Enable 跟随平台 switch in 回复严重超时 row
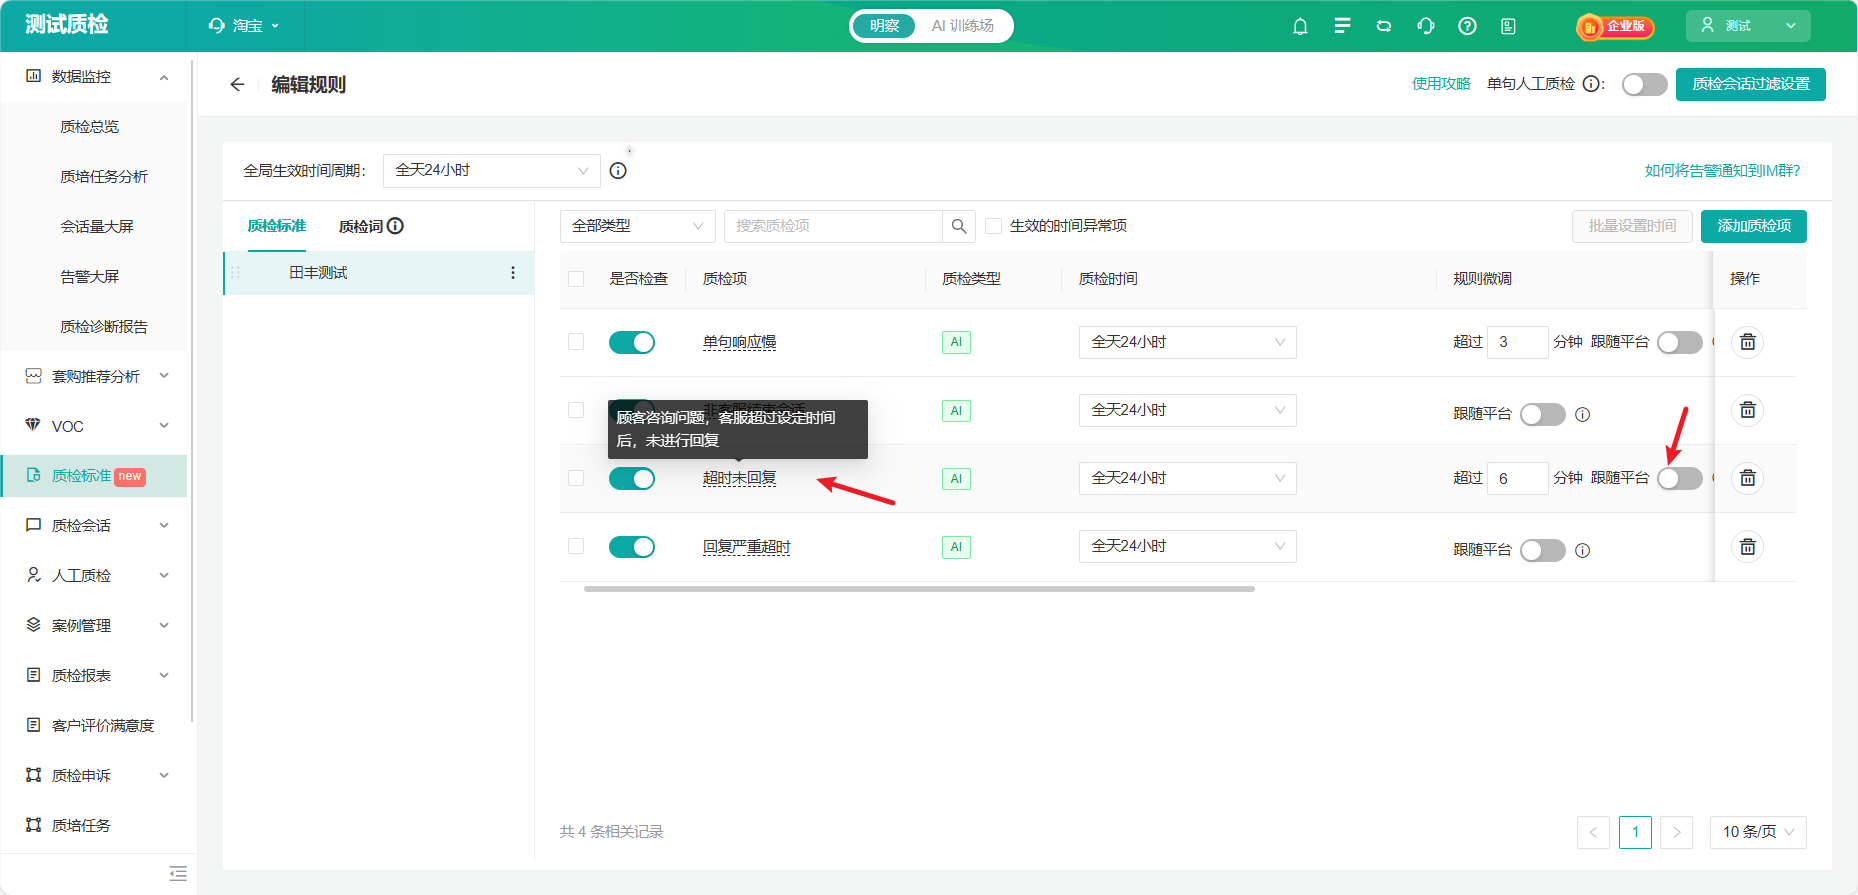This screenshot has height=895, width=1858. coord(1543,550)
